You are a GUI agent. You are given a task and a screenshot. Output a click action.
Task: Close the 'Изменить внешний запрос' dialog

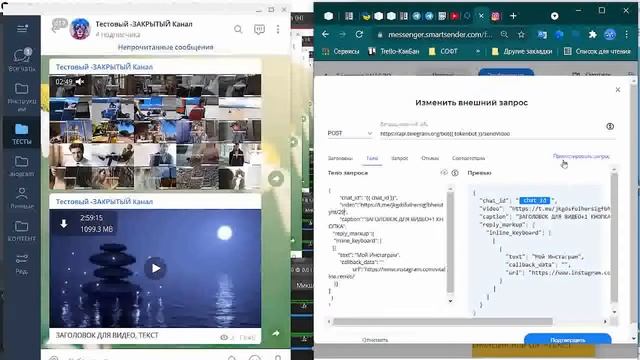(x=618, y=90)
